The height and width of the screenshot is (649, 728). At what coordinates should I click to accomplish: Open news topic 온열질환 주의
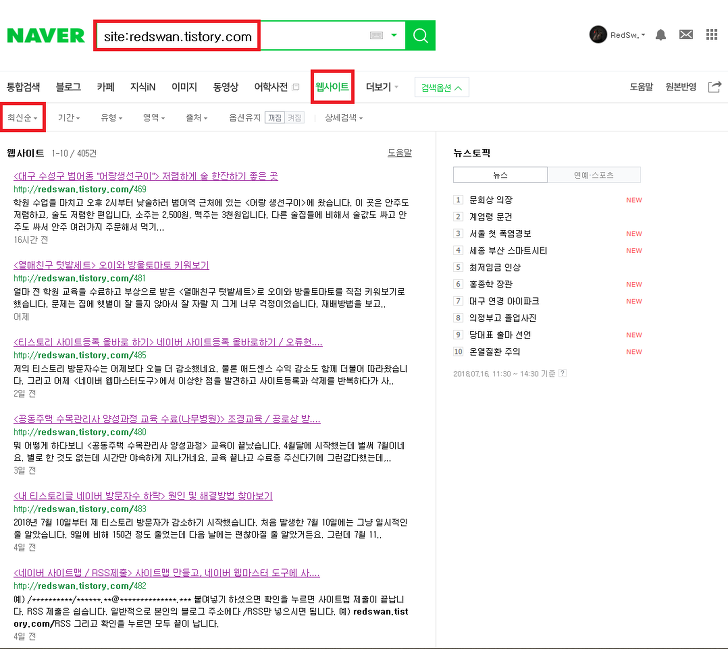(x=494, y=352)
